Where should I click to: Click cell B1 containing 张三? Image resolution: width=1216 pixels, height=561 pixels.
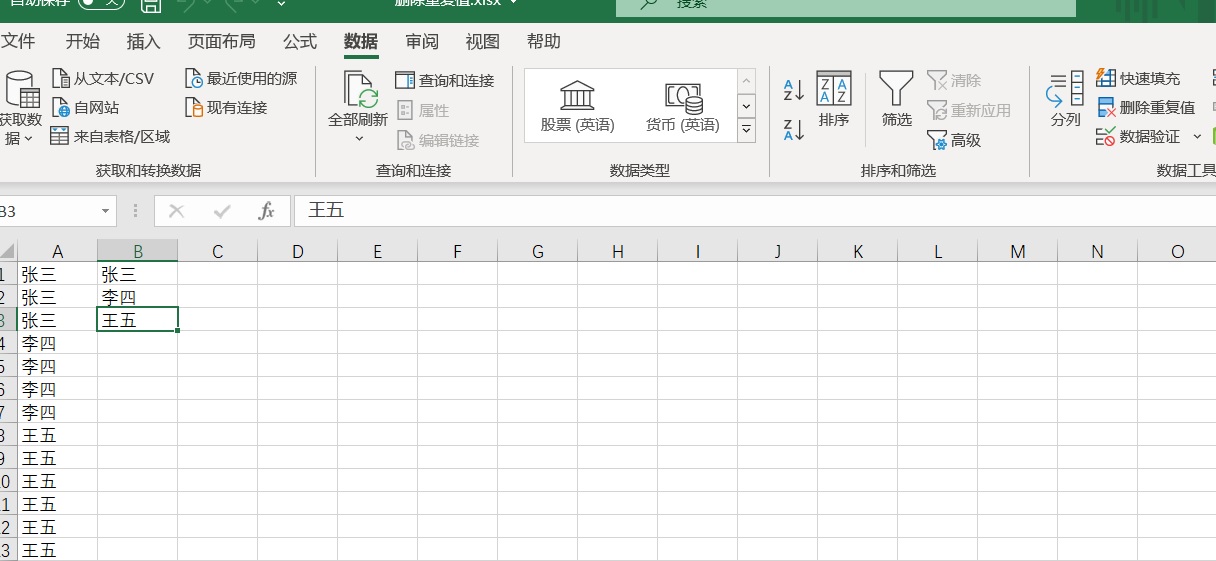pos(138,274)
